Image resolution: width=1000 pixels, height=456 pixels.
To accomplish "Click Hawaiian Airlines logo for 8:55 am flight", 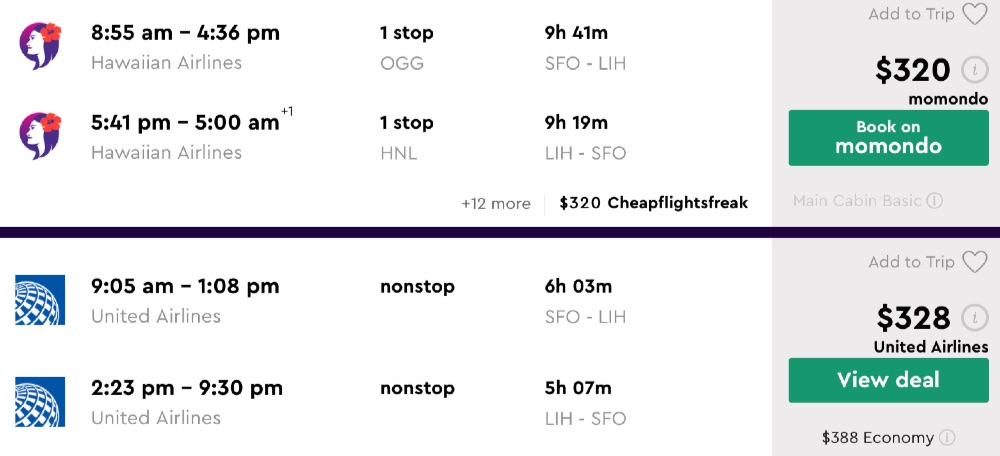I will click(40, 46).
